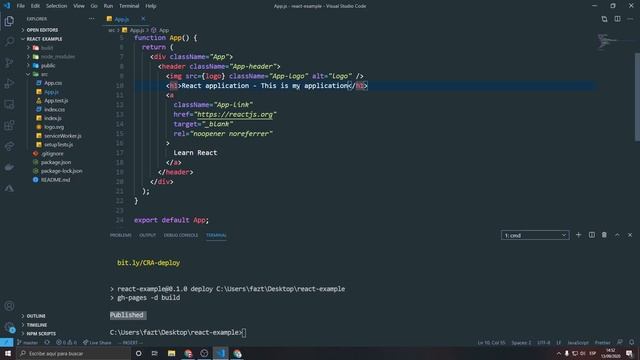
Task: Expand the Outline section
Action: 36,316
